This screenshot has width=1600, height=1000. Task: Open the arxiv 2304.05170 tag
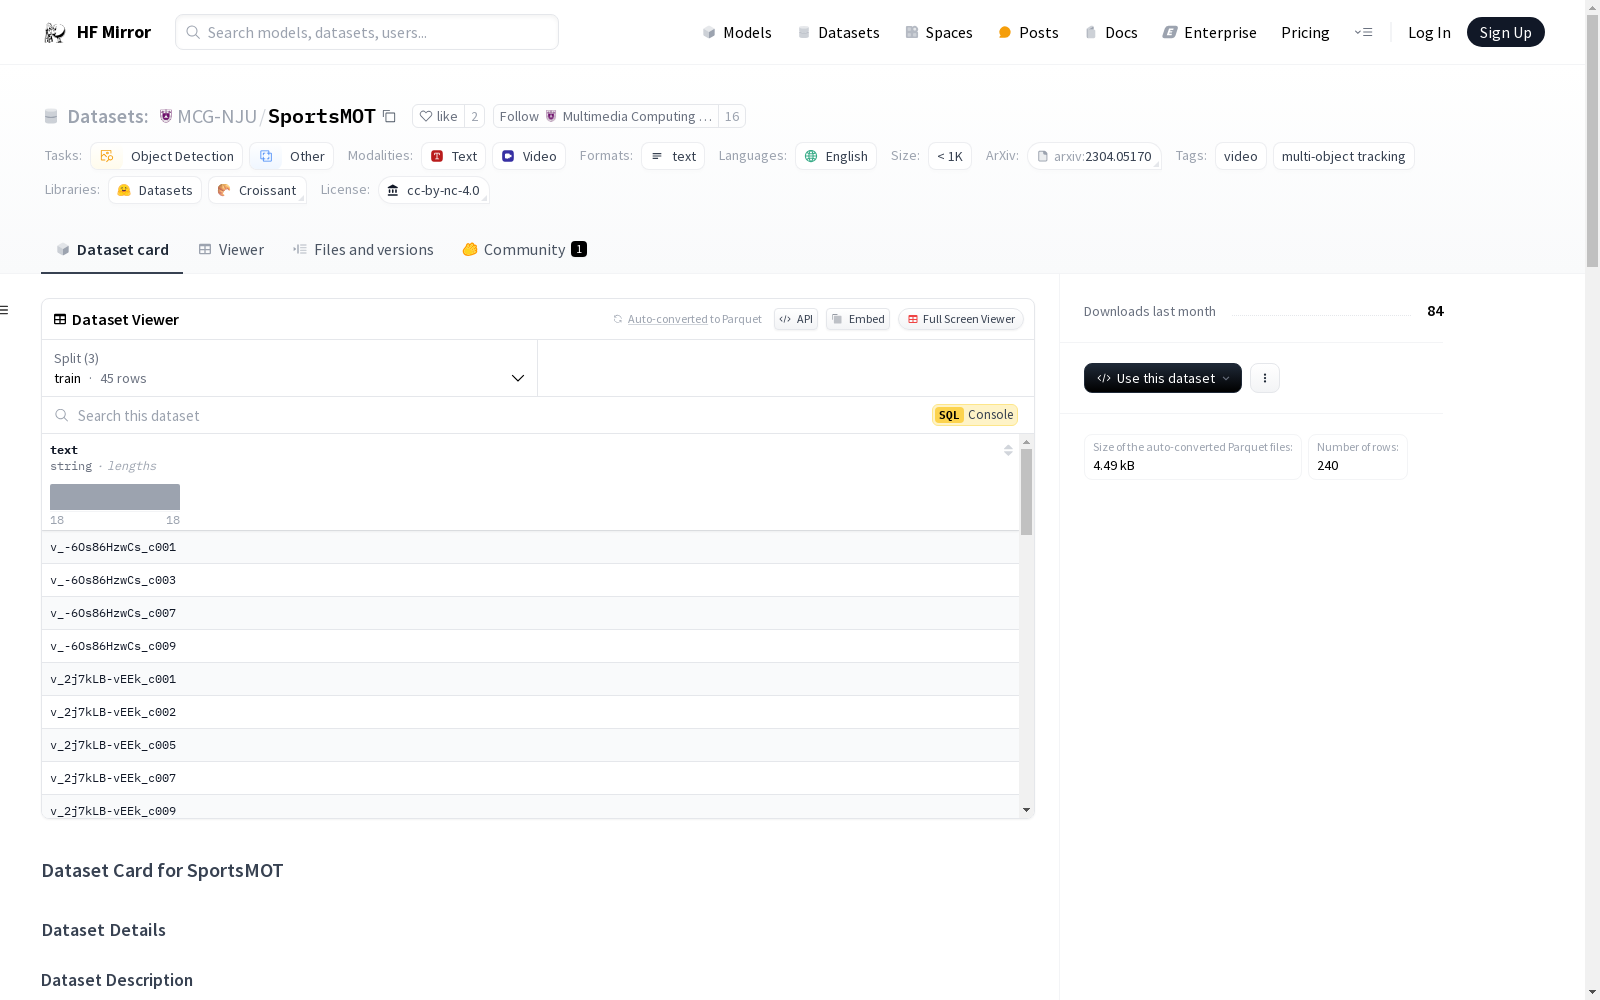(x=1094, y=157)
